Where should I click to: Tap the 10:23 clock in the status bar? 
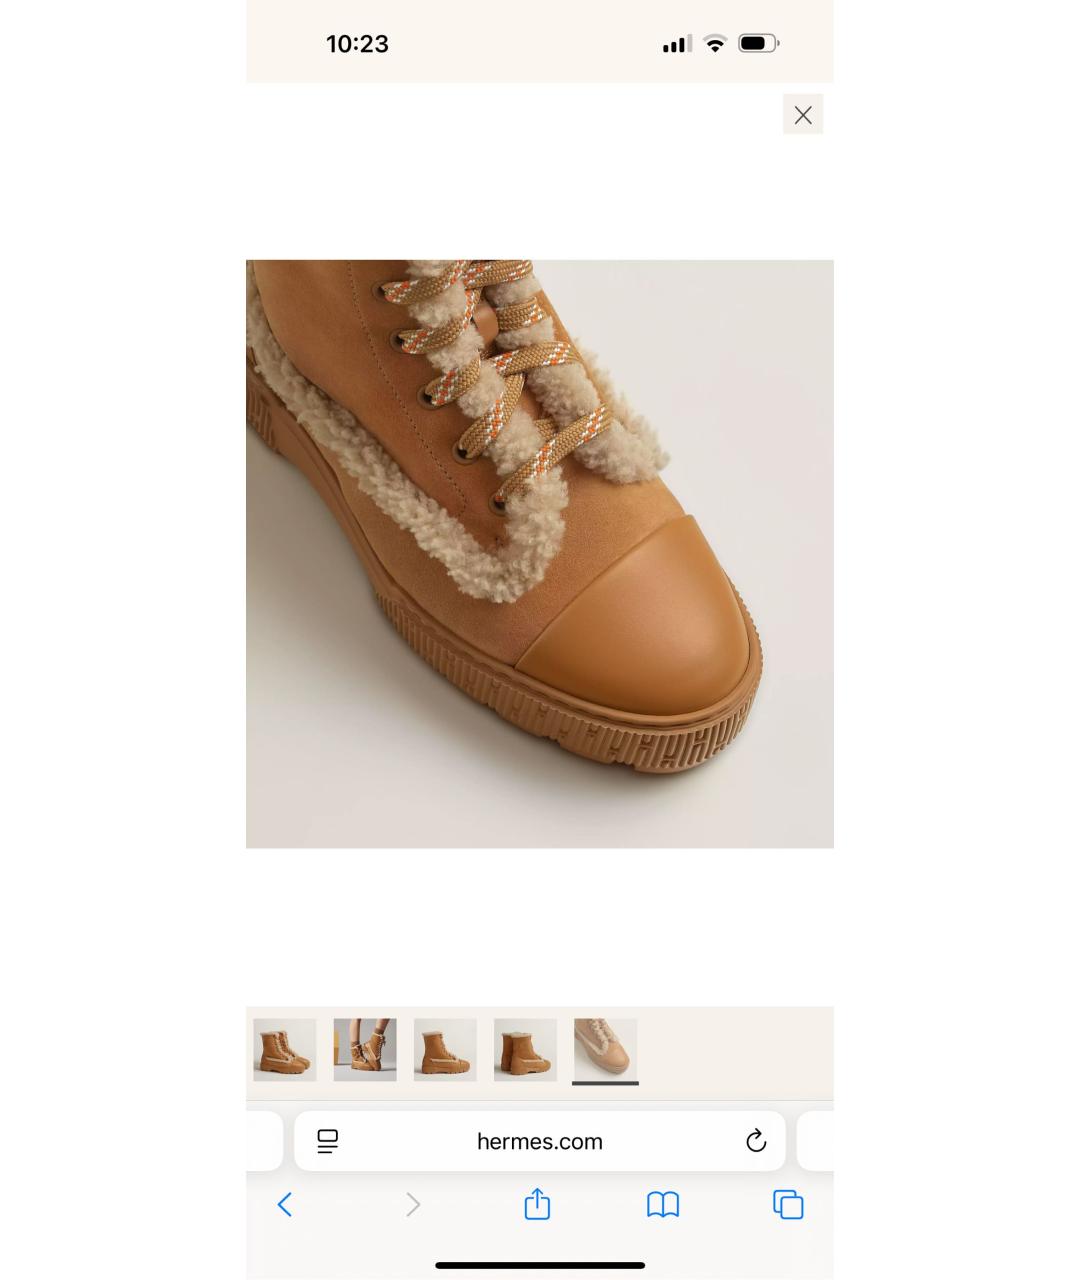(357, 44)
